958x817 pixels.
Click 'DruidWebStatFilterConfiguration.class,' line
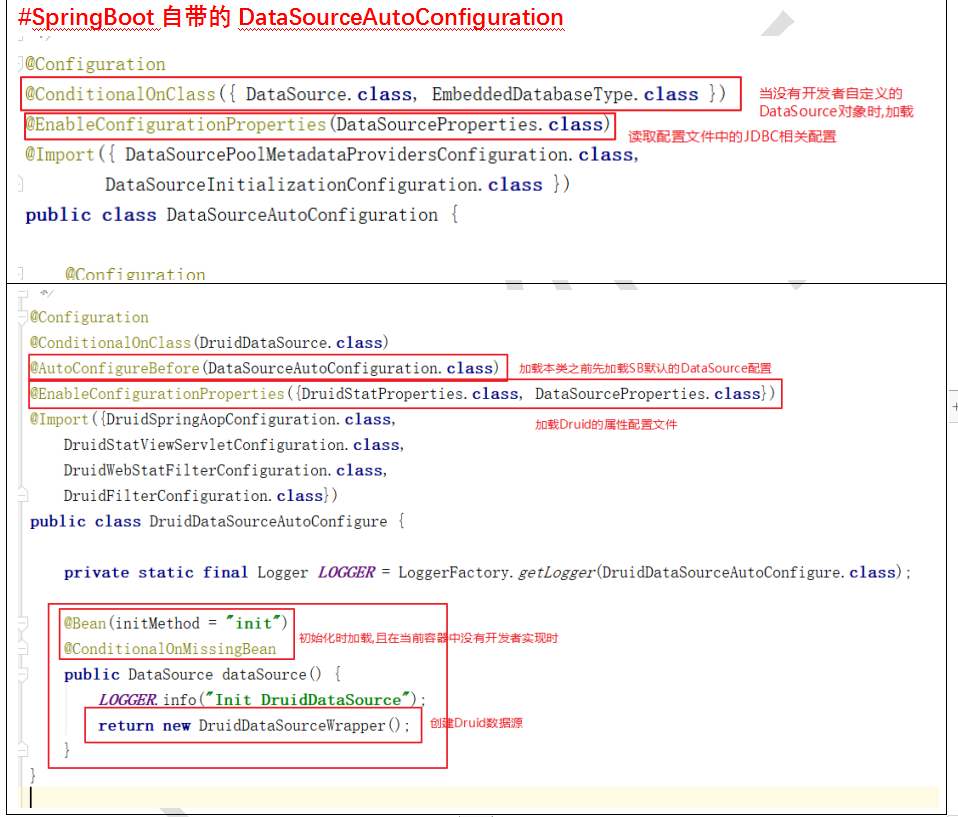pyautogui.click(x=225, y=470)
